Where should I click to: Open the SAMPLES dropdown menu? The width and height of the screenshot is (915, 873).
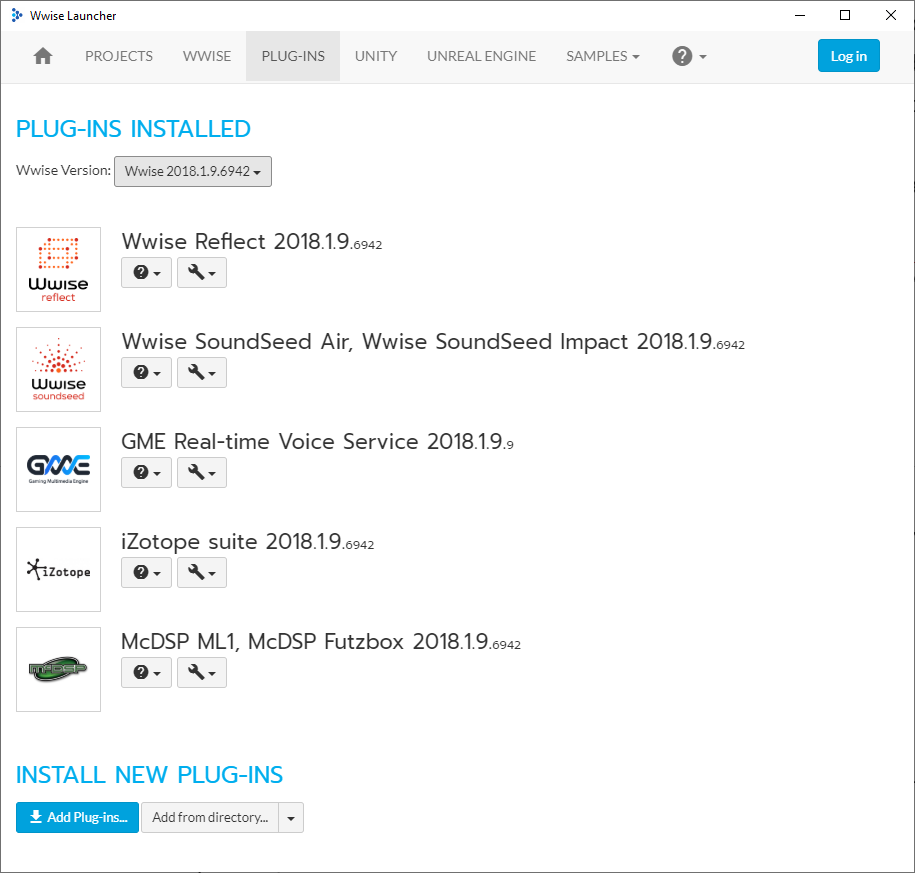[602, 56]
